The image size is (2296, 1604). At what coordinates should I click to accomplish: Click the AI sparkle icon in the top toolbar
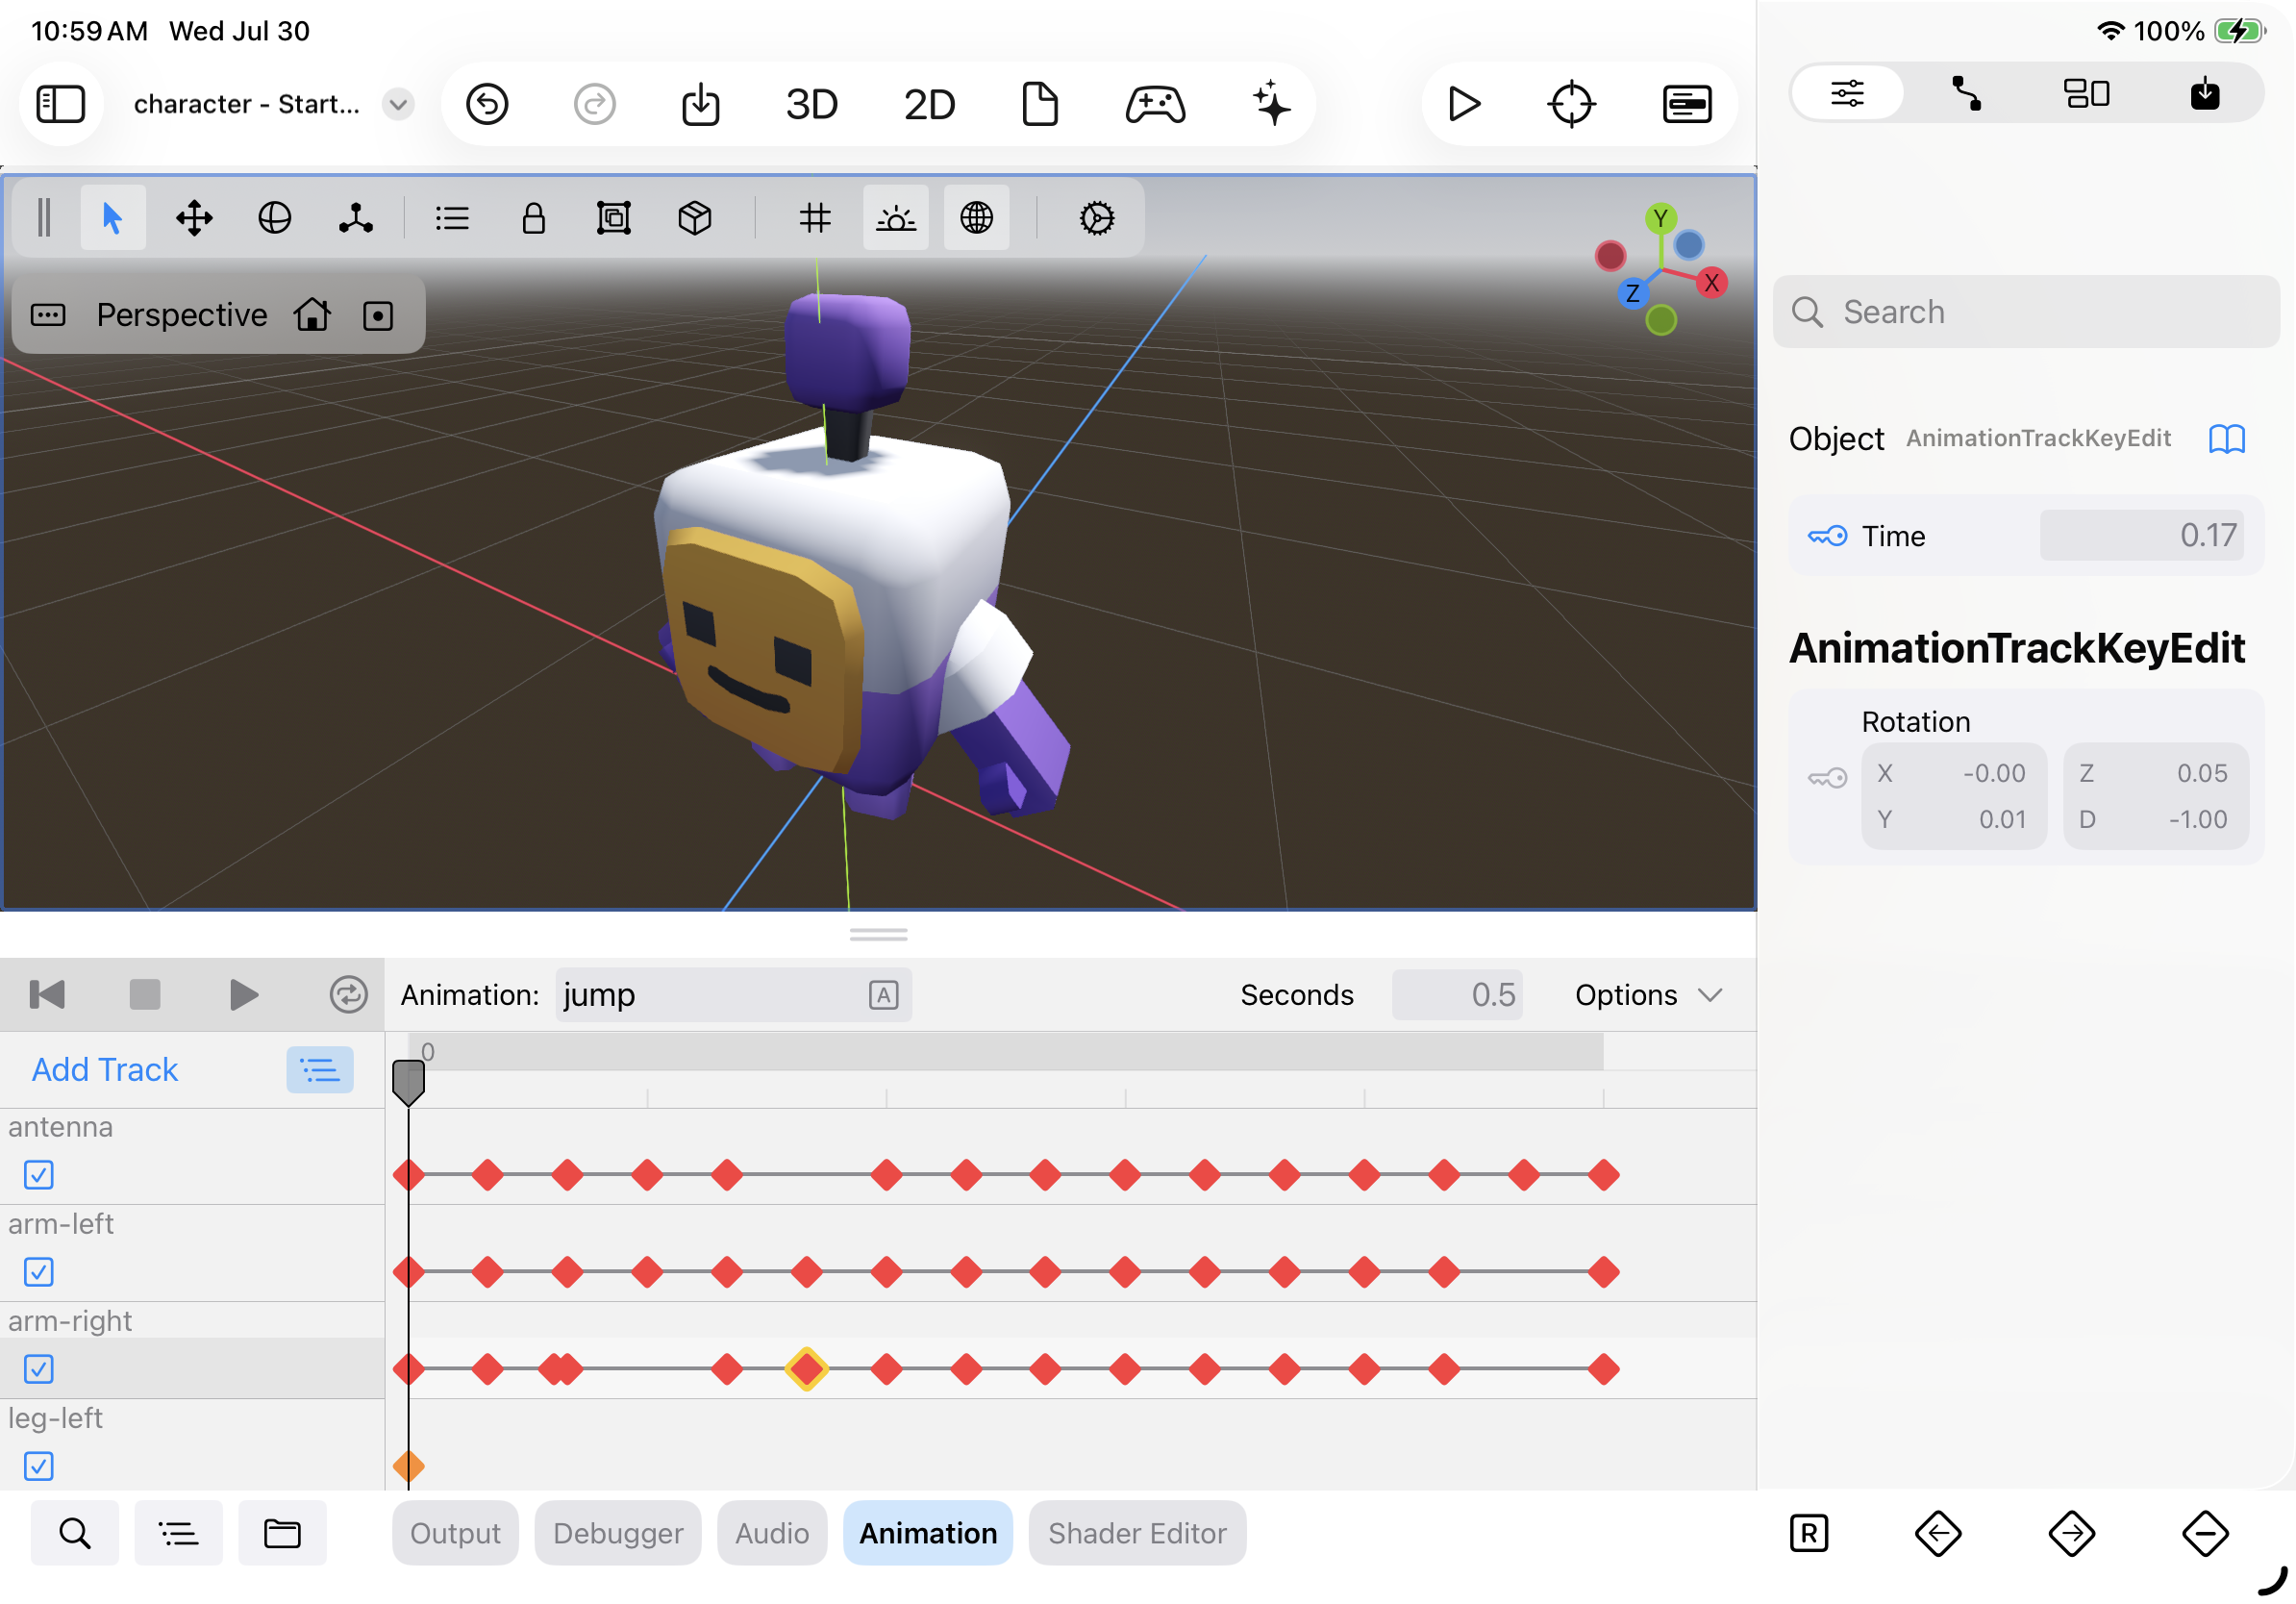(1271, 104)
